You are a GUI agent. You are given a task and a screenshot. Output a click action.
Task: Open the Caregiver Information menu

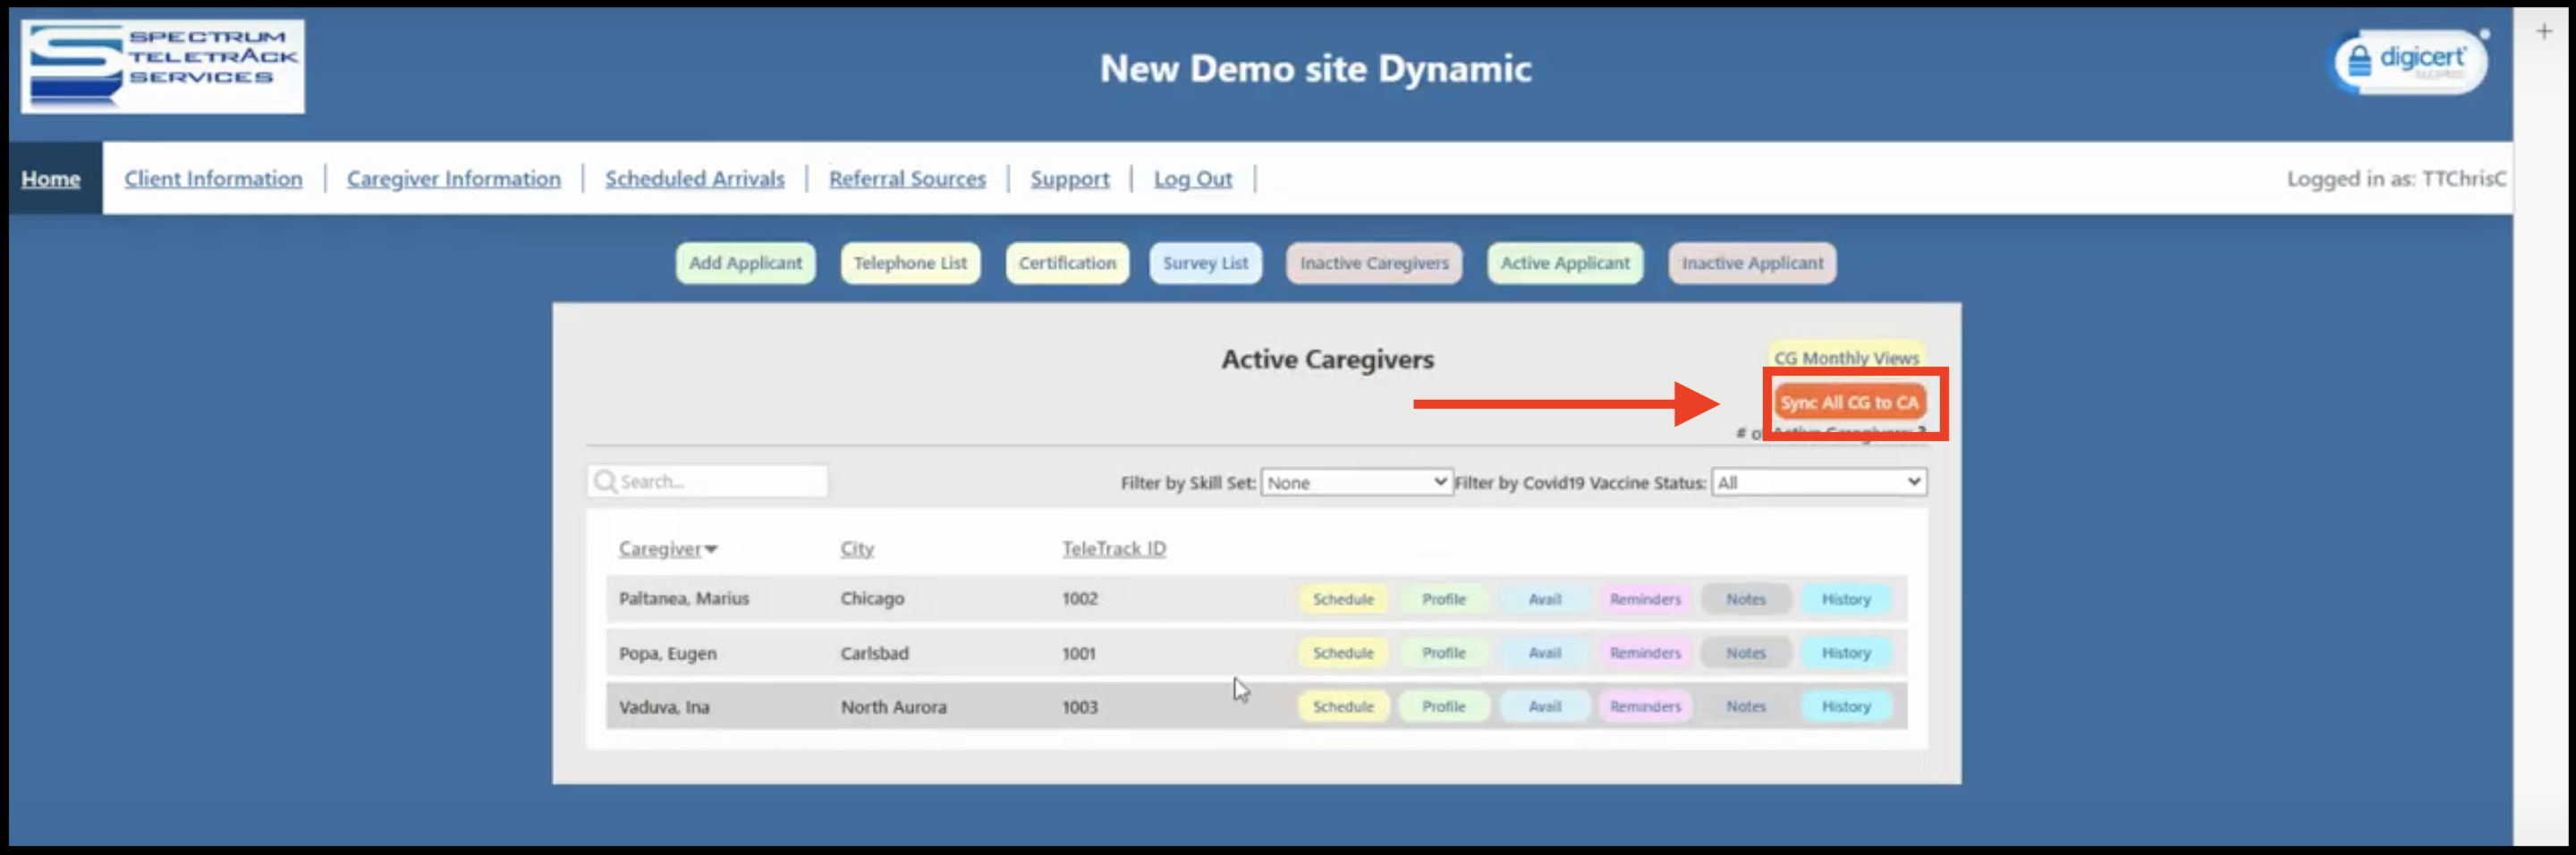click(453, 179)
